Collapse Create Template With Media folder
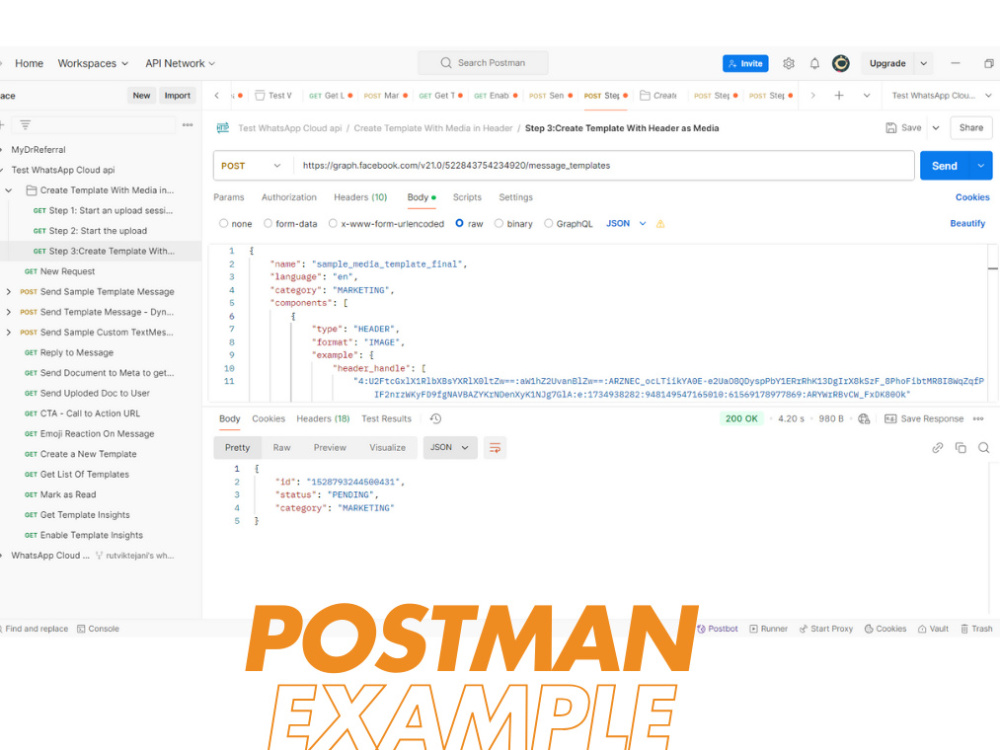Screen dimensions: 1000x750 (9, 191)
